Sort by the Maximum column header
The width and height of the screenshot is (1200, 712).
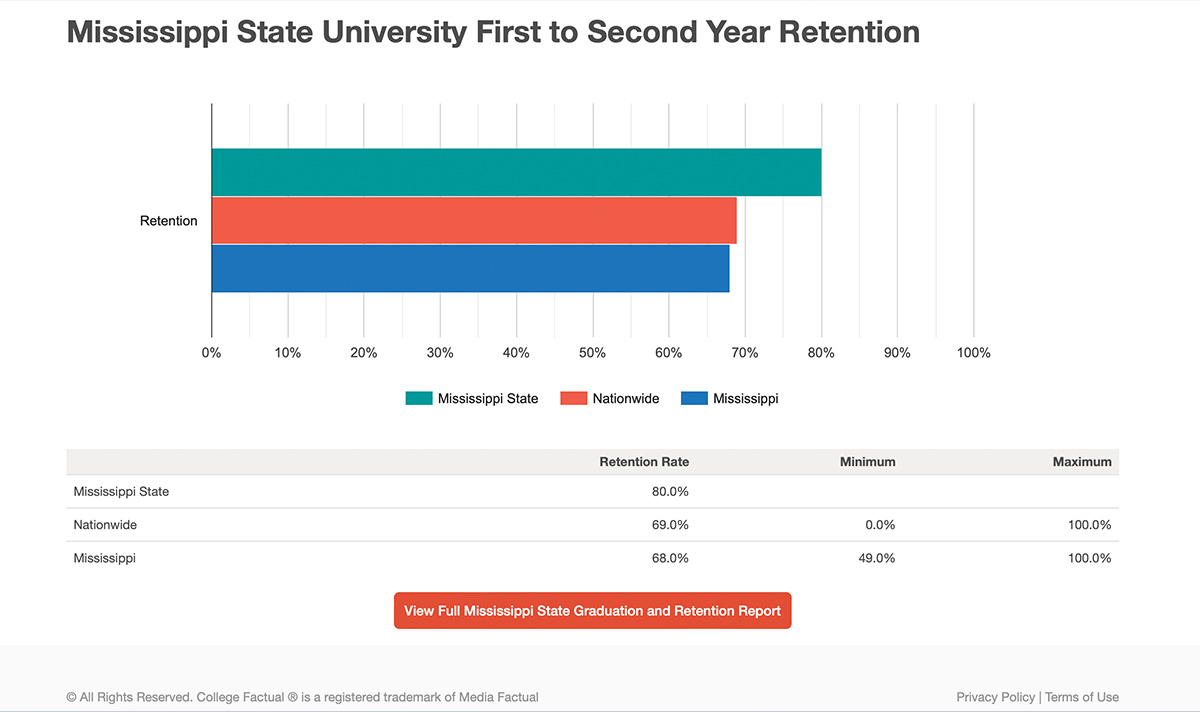tap(1082, 462)
